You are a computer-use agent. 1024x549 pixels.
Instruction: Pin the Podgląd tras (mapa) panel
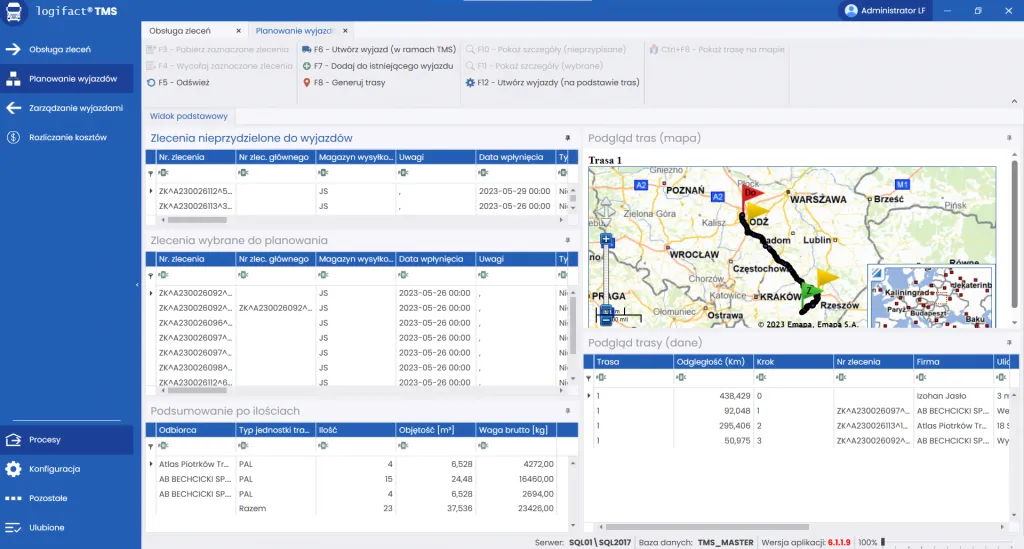[1008, 138]
